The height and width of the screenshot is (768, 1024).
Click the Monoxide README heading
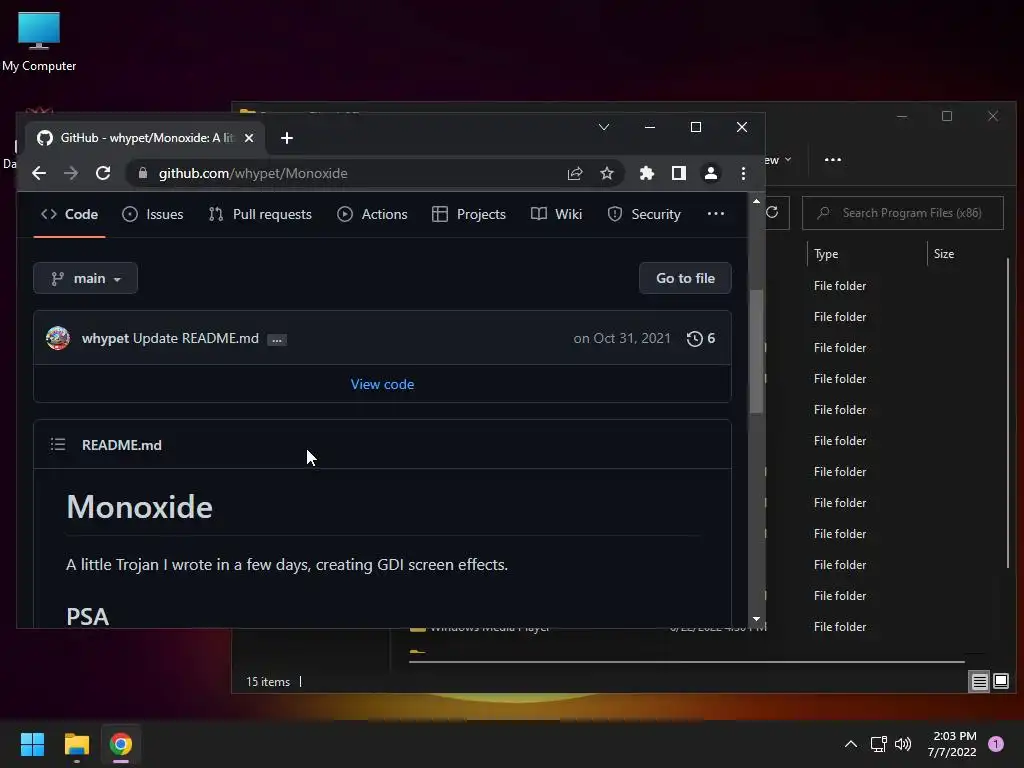(140, 507)
